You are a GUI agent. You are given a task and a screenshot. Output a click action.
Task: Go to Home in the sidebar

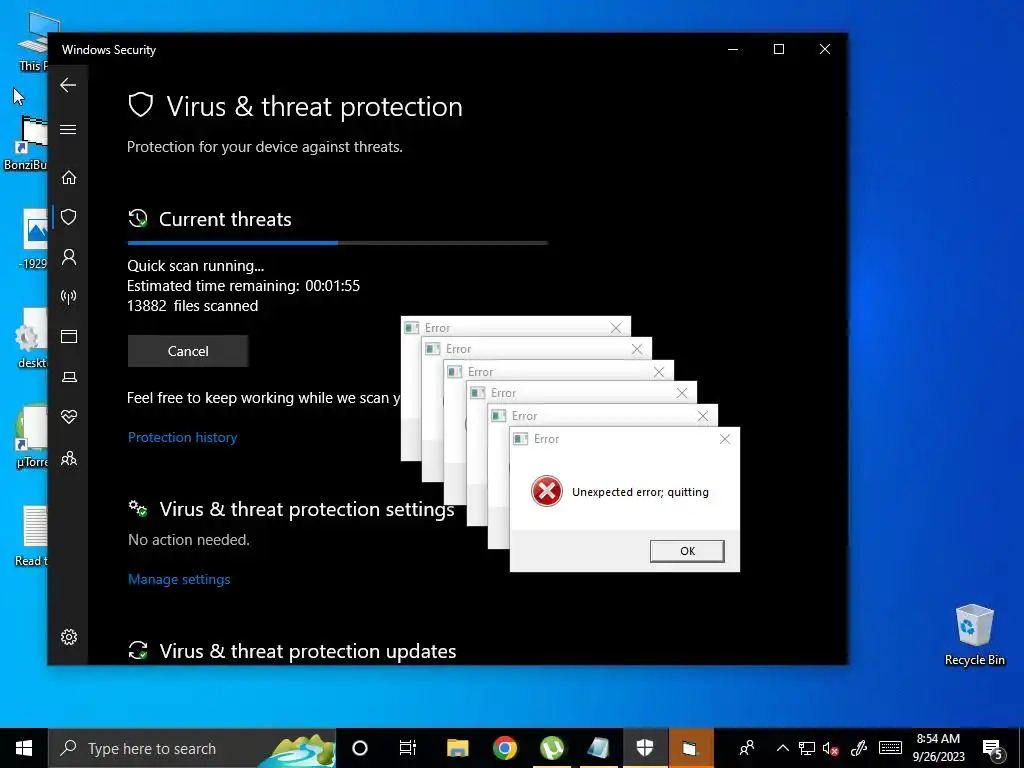pyautogui.click(x=69, y=178)
